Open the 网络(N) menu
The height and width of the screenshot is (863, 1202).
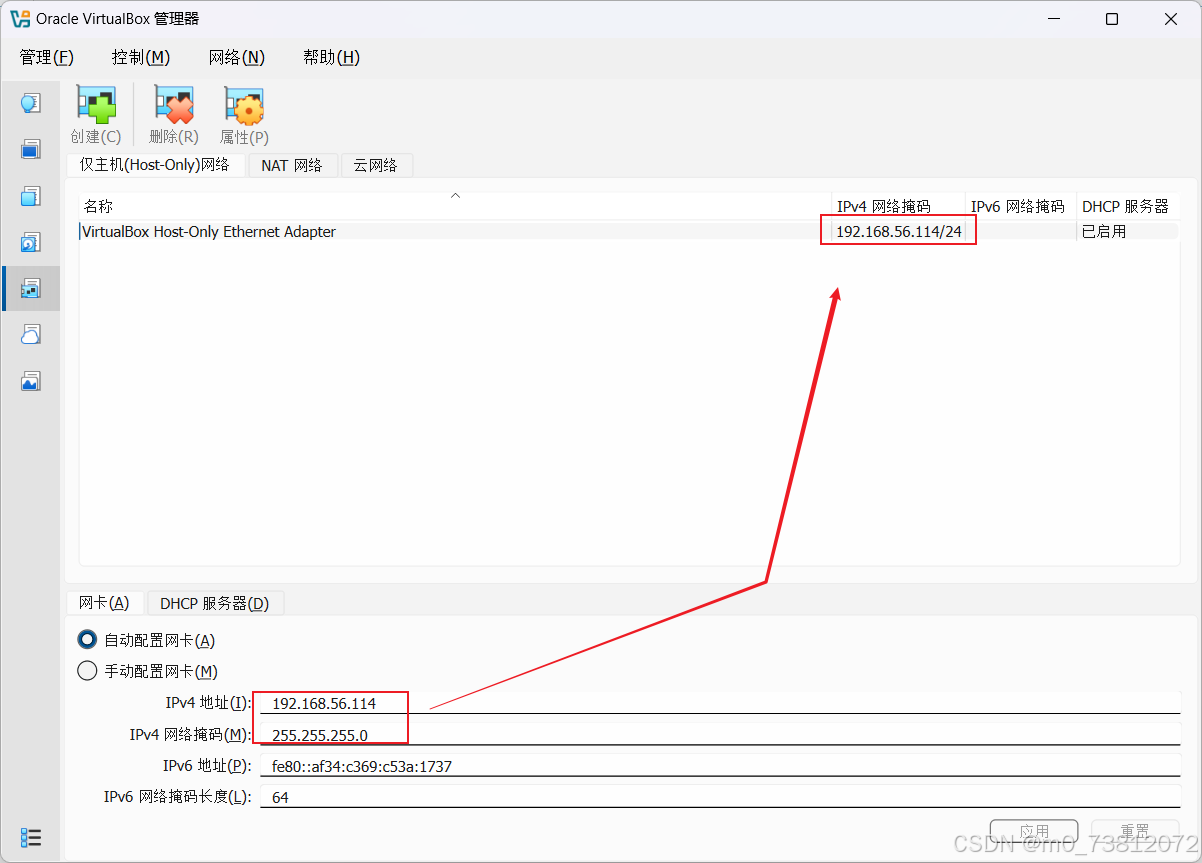(x=237, y=57)
